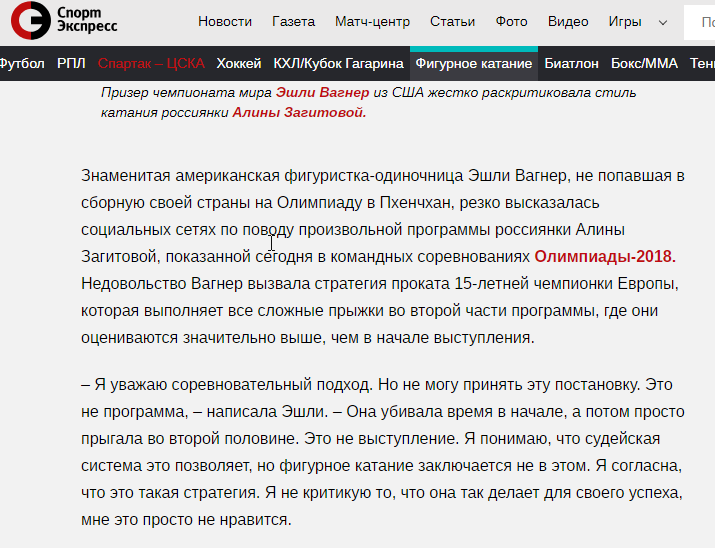Click the text 'Я уважаю соревновательный подход'
The image size is (715, 548).
(x=234, y=384)
